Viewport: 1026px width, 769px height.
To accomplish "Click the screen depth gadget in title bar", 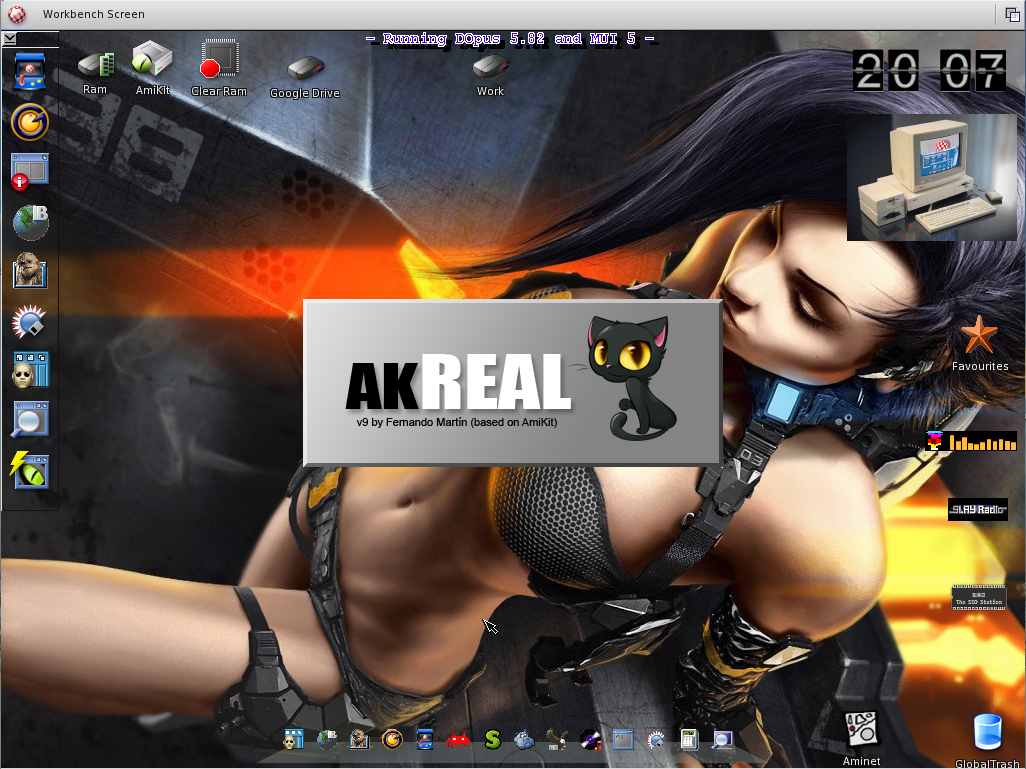I will (x=1012, y=14).
